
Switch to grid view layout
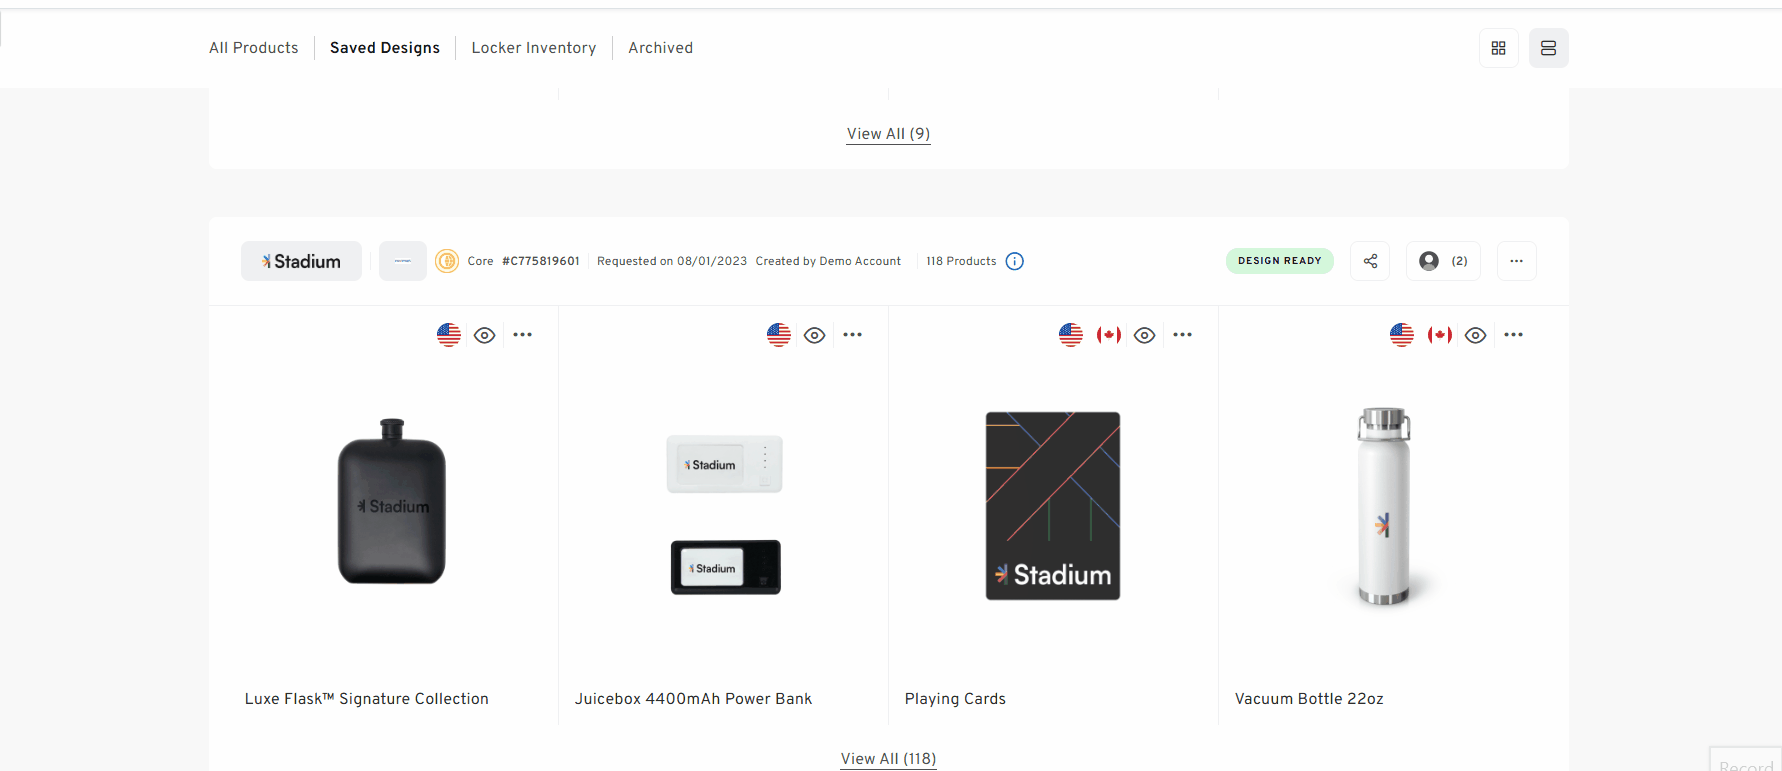(x=1498, y=48)
